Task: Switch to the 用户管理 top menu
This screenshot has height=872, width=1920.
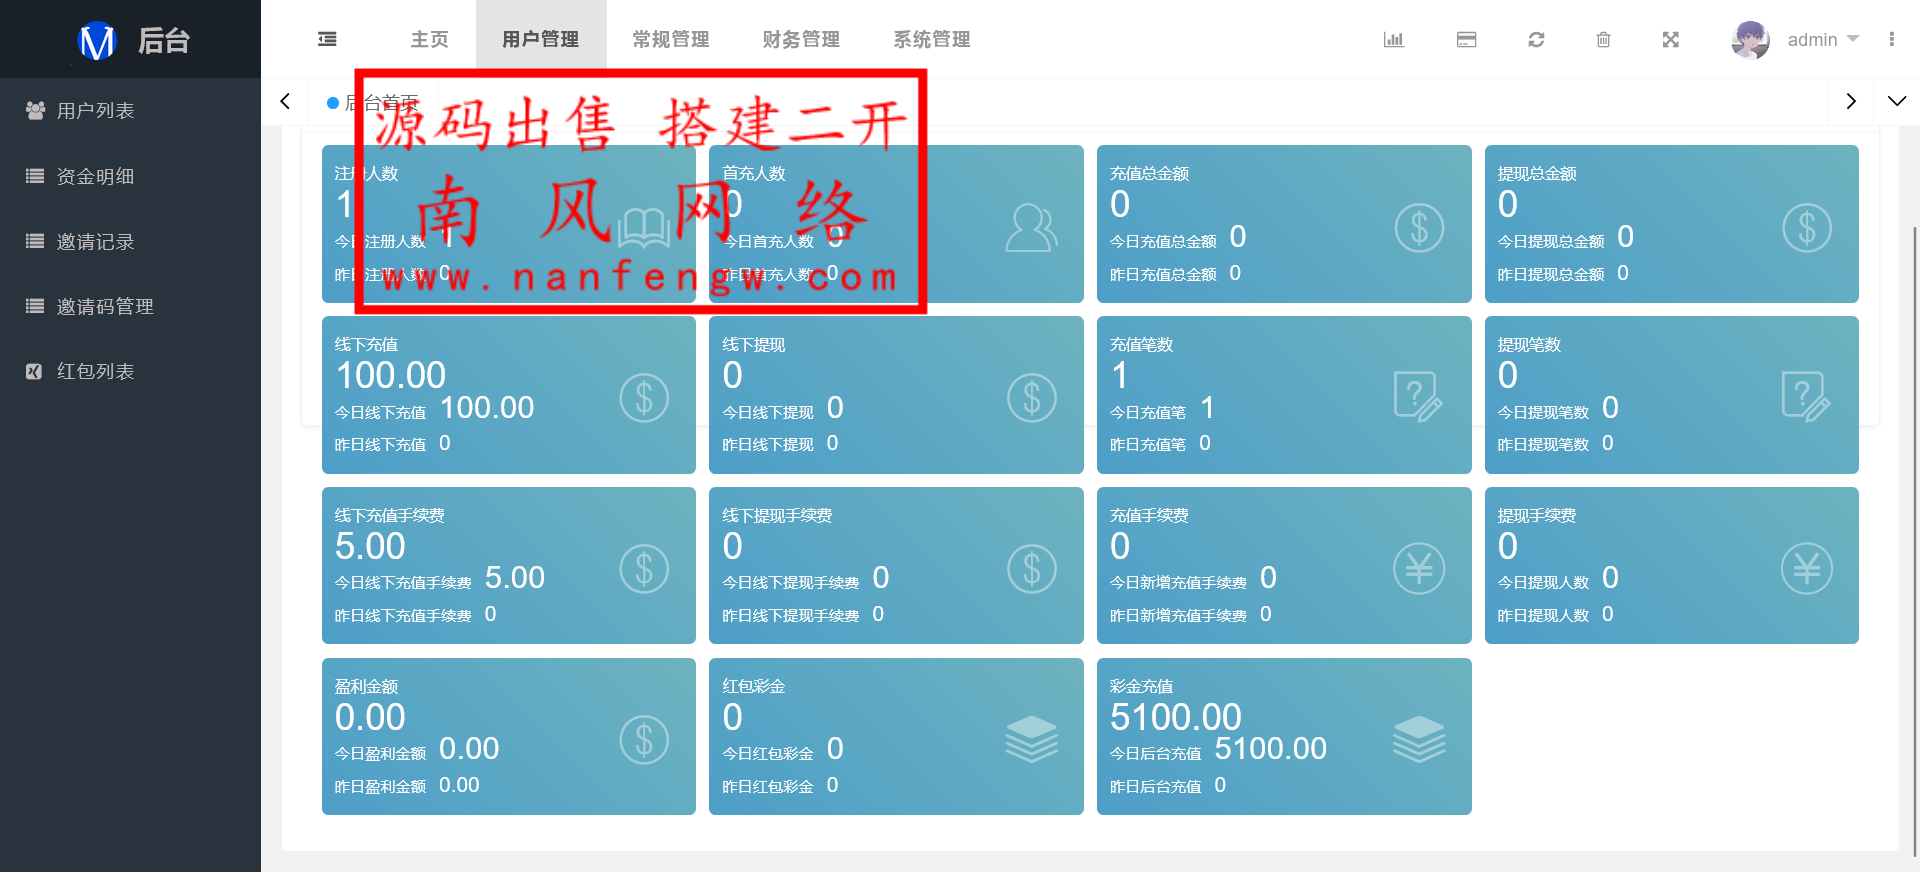Action: tap(540, 39)
